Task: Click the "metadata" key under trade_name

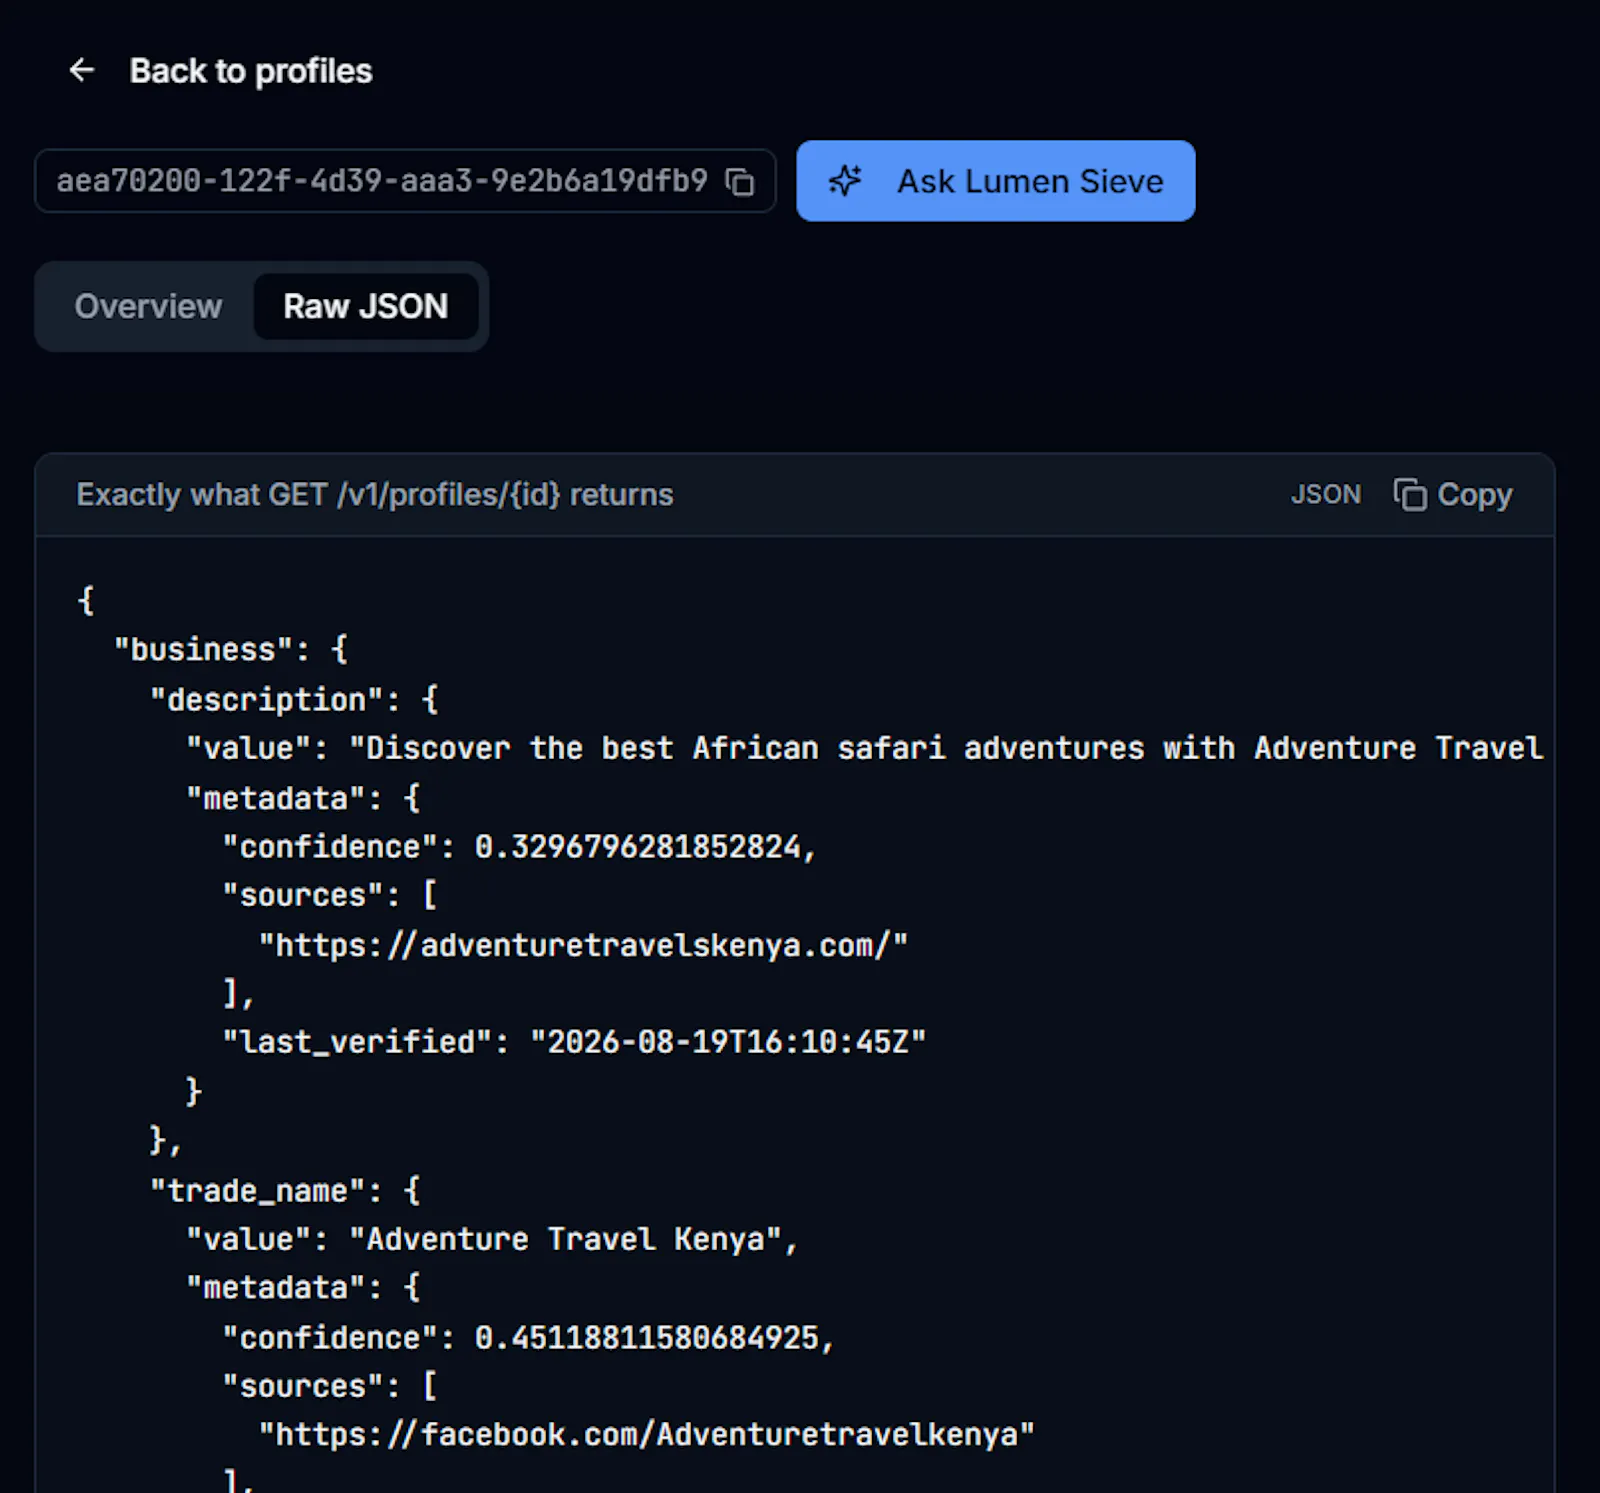Action: 277,1287
